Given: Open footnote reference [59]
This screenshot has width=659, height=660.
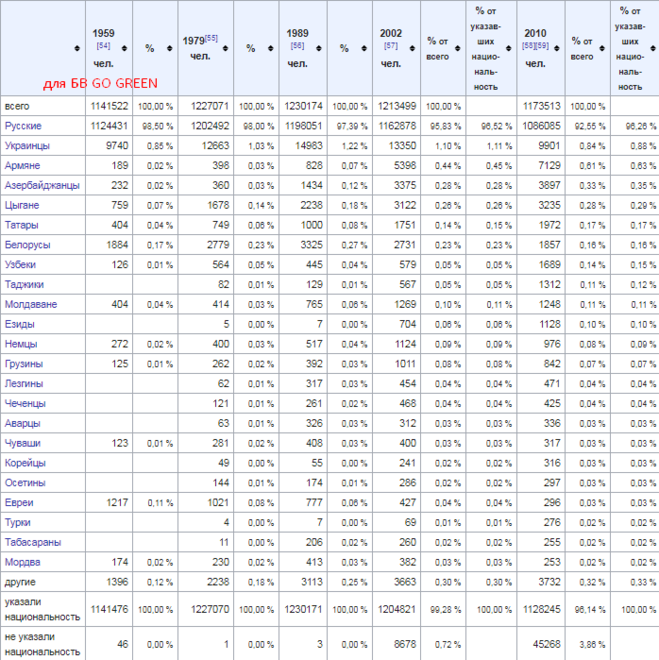Looking at the screenshot, I should pos(542,45).
